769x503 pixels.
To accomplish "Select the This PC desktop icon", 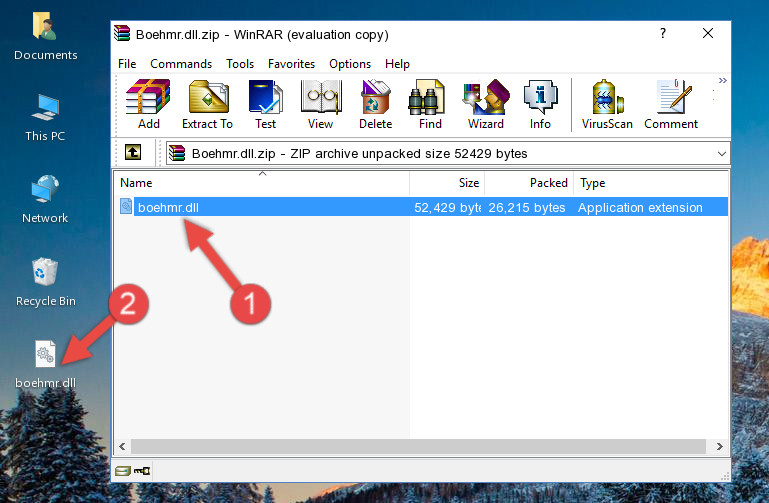I will point(45,118).
